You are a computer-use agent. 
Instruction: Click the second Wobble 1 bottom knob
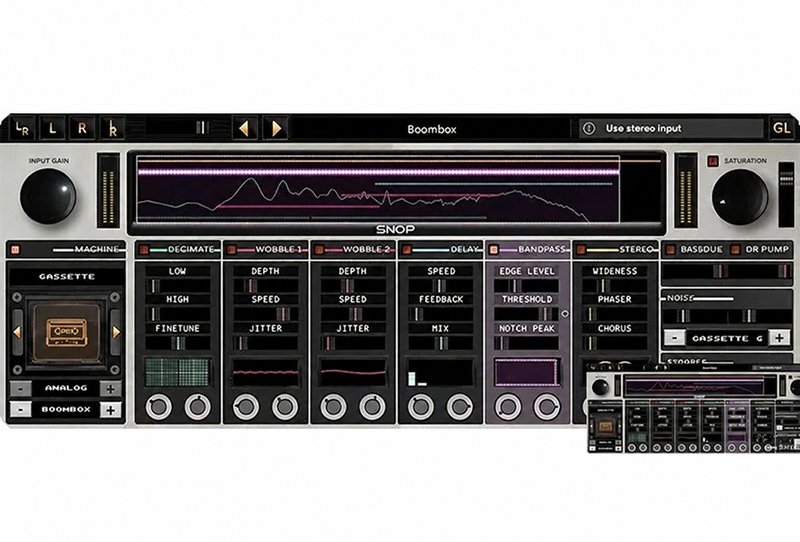pyautogui.click(x=285, y=407)
